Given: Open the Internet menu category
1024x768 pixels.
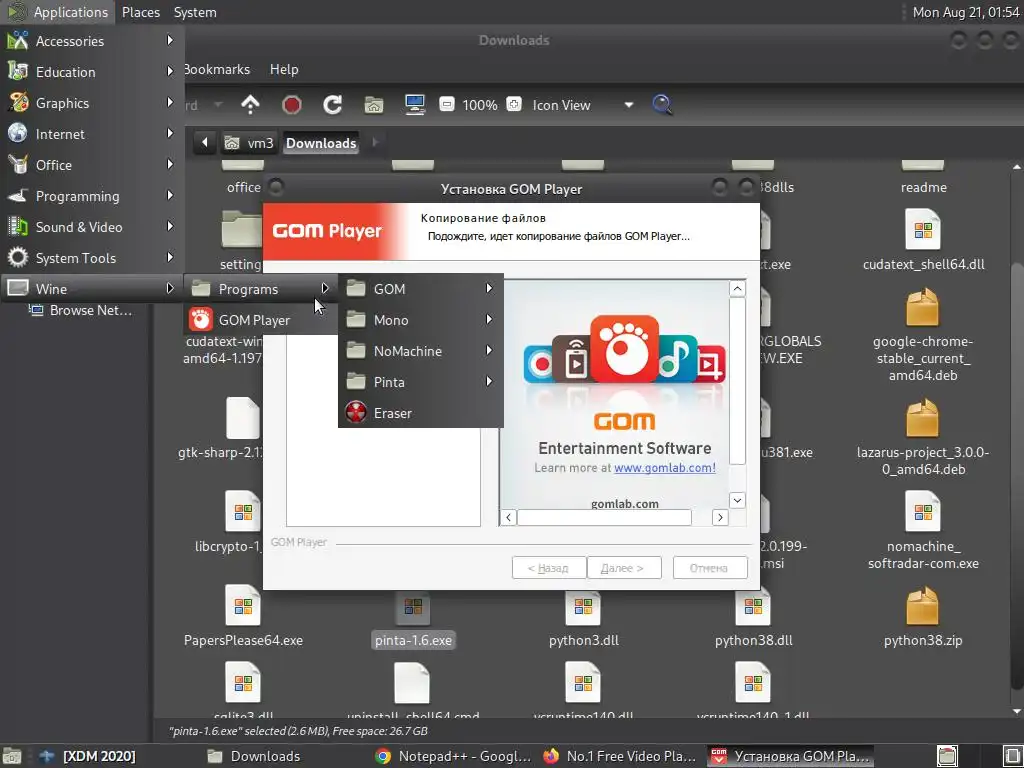Looking at the screenshot, I should pos(91,134).
